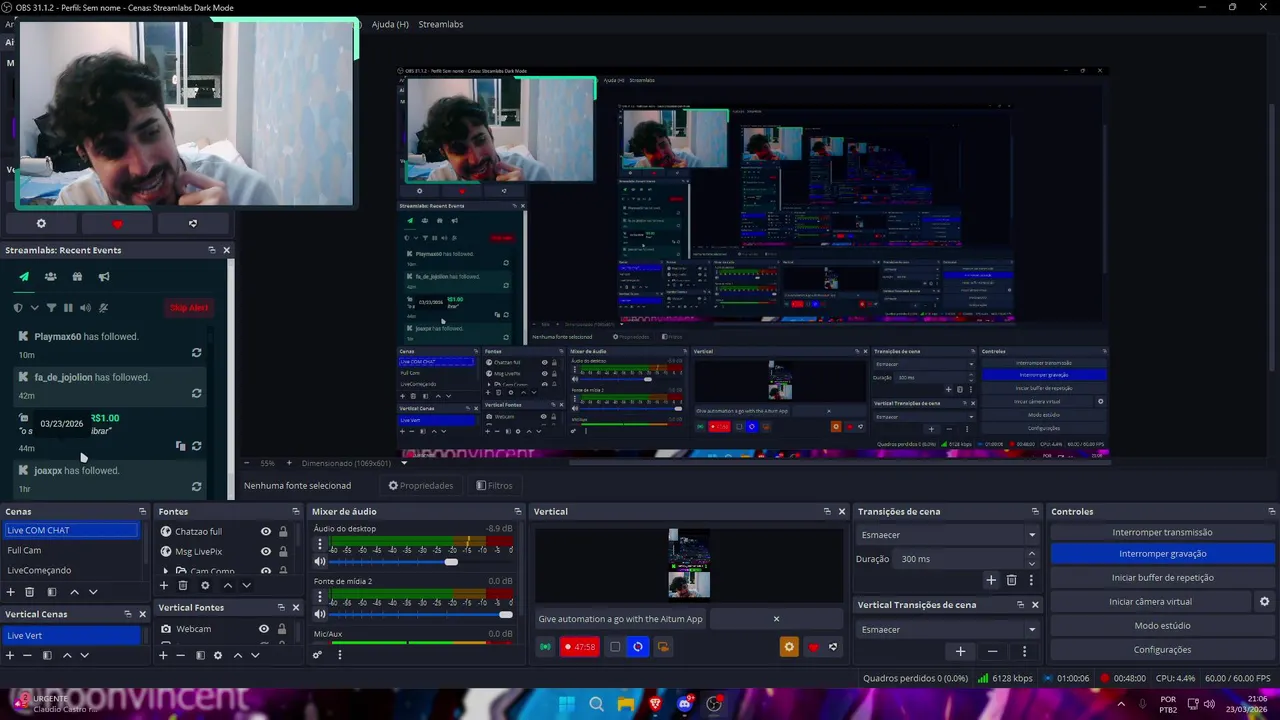Click the red Skip Alert button
Image resolution: width=1280 pixels, height=720 pixels.
(189, 308)
